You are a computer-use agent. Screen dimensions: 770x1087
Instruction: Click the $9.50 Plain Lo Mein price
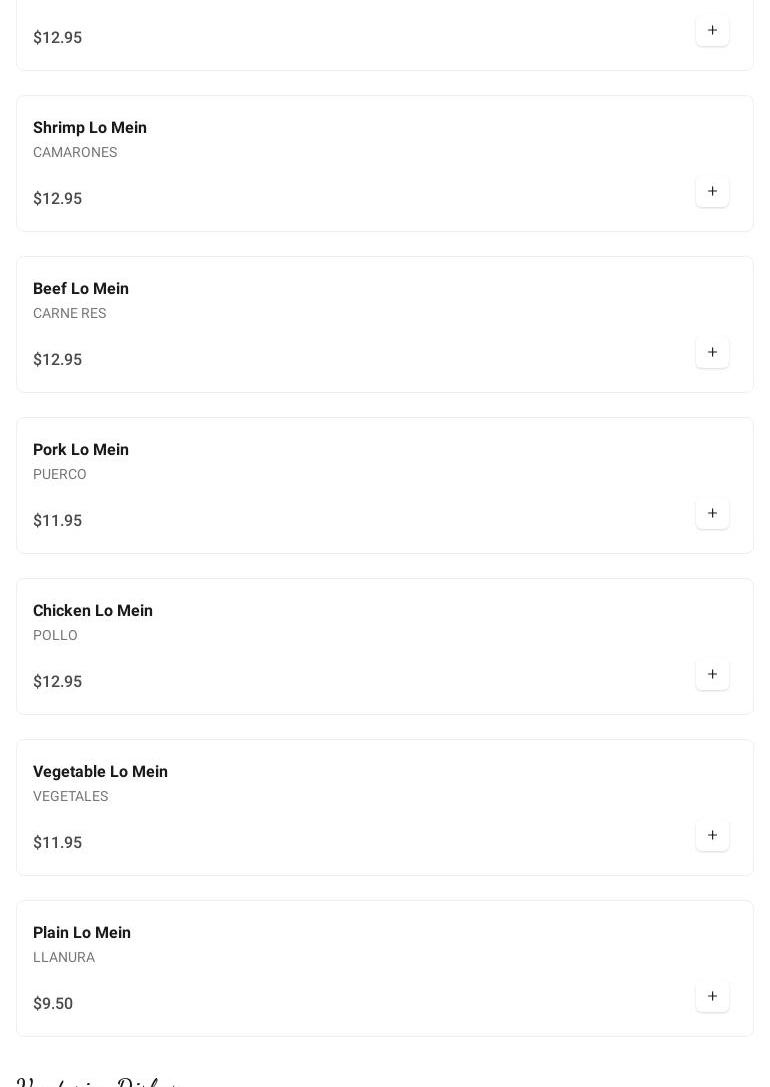pos(53,1004)
